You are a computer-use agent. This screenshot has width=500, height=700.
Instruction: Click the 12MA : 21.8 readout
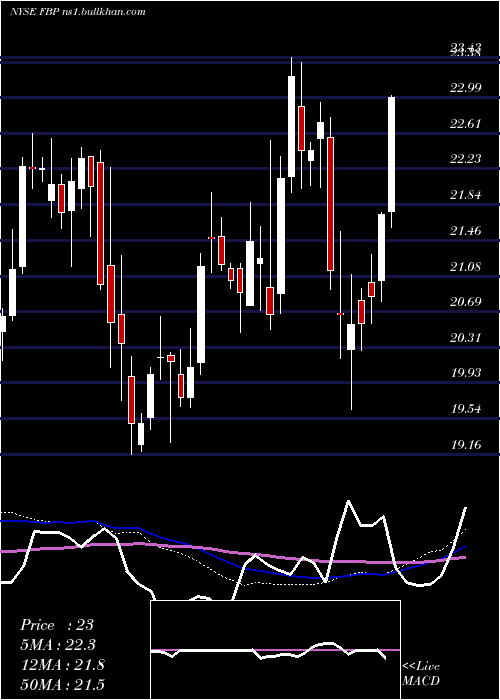click(62, 664)
